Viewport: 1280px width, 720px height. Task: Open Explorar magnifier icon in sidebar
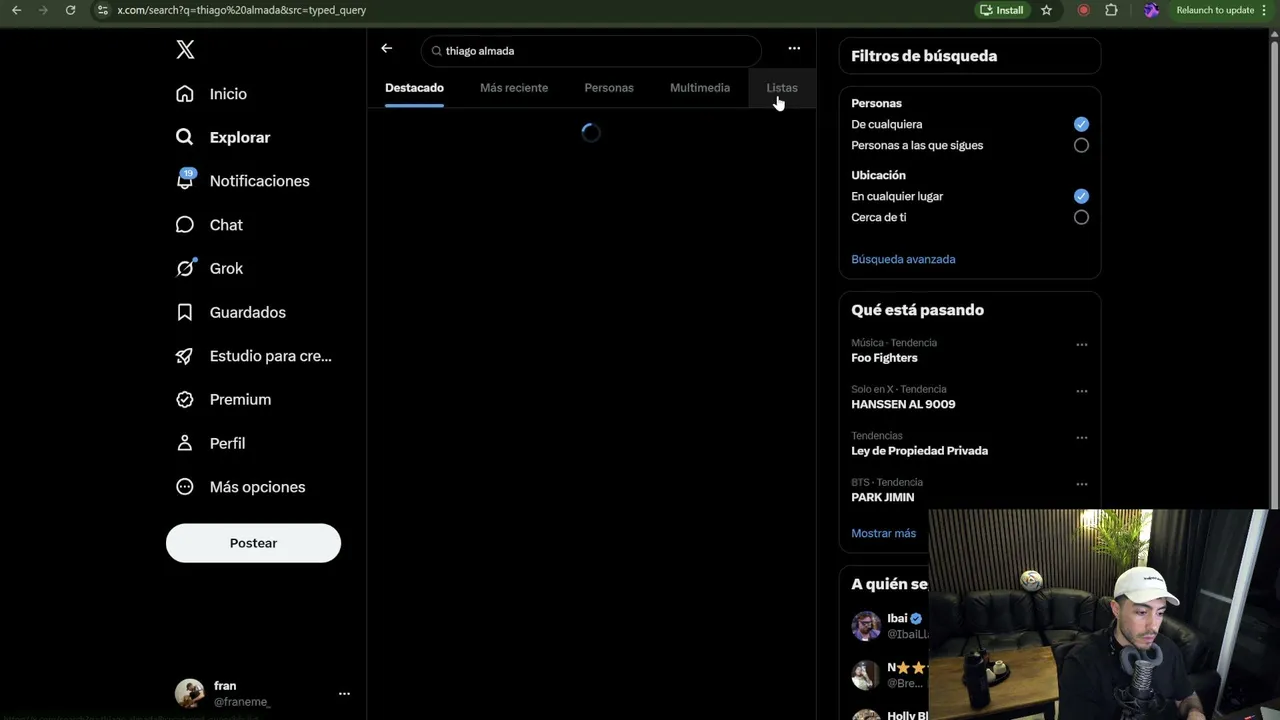(185, 137)
